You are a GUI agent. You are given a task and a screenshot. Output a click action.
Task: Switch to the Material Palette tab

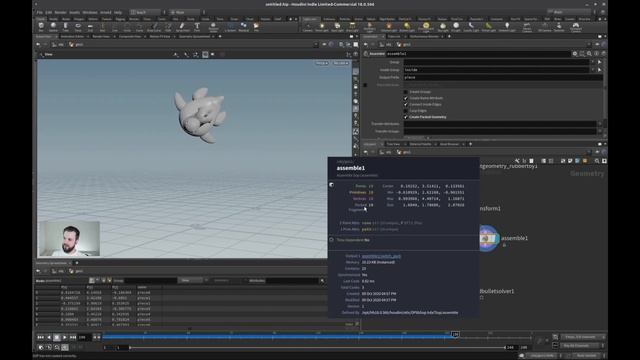(x=420, y=144)
